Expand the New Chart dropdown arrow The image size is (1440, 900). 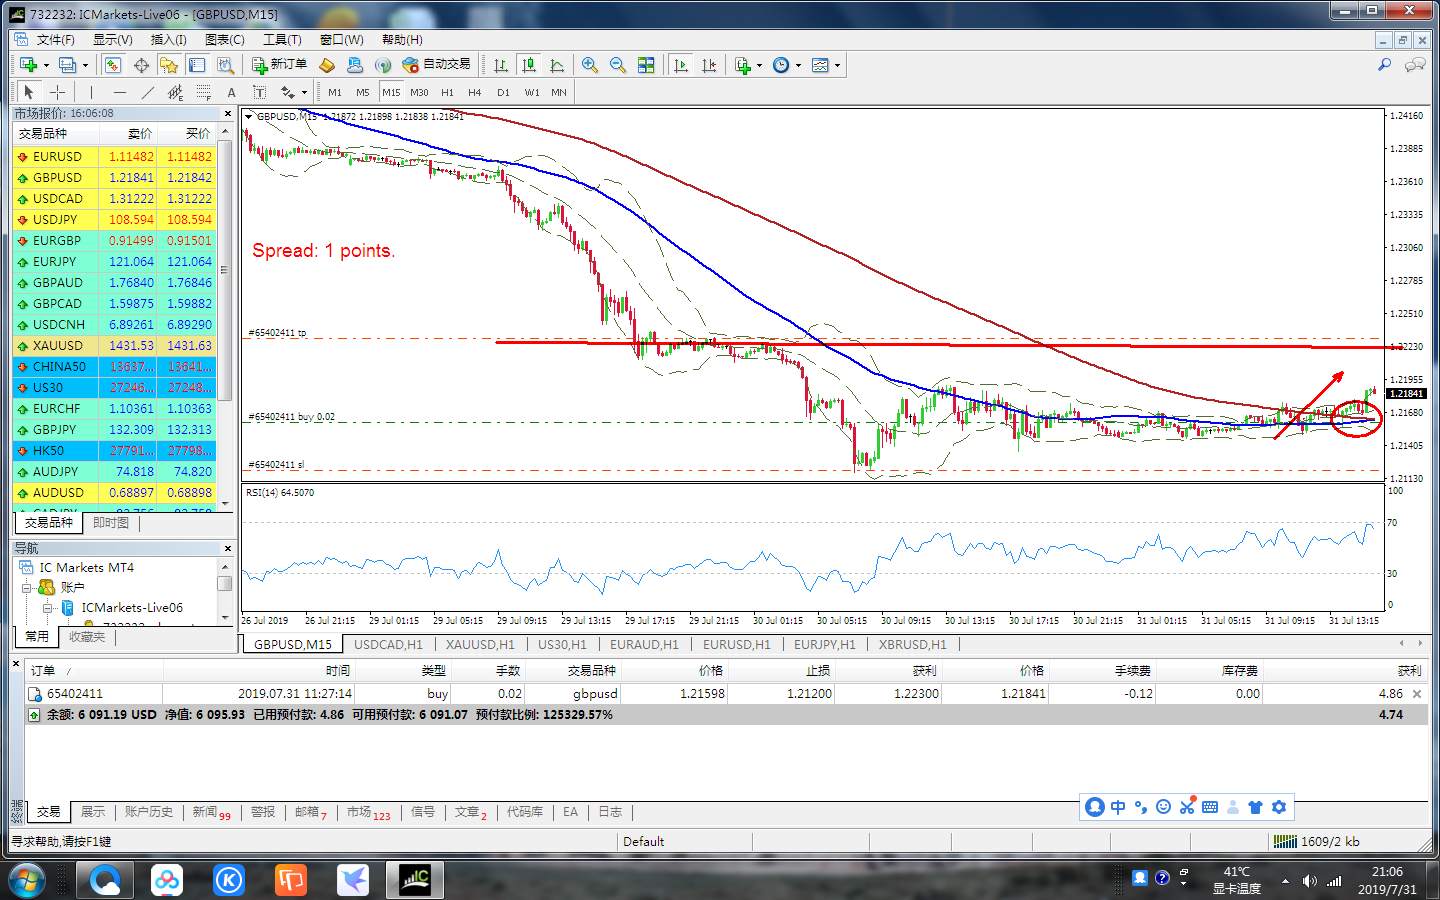(46, 66)
